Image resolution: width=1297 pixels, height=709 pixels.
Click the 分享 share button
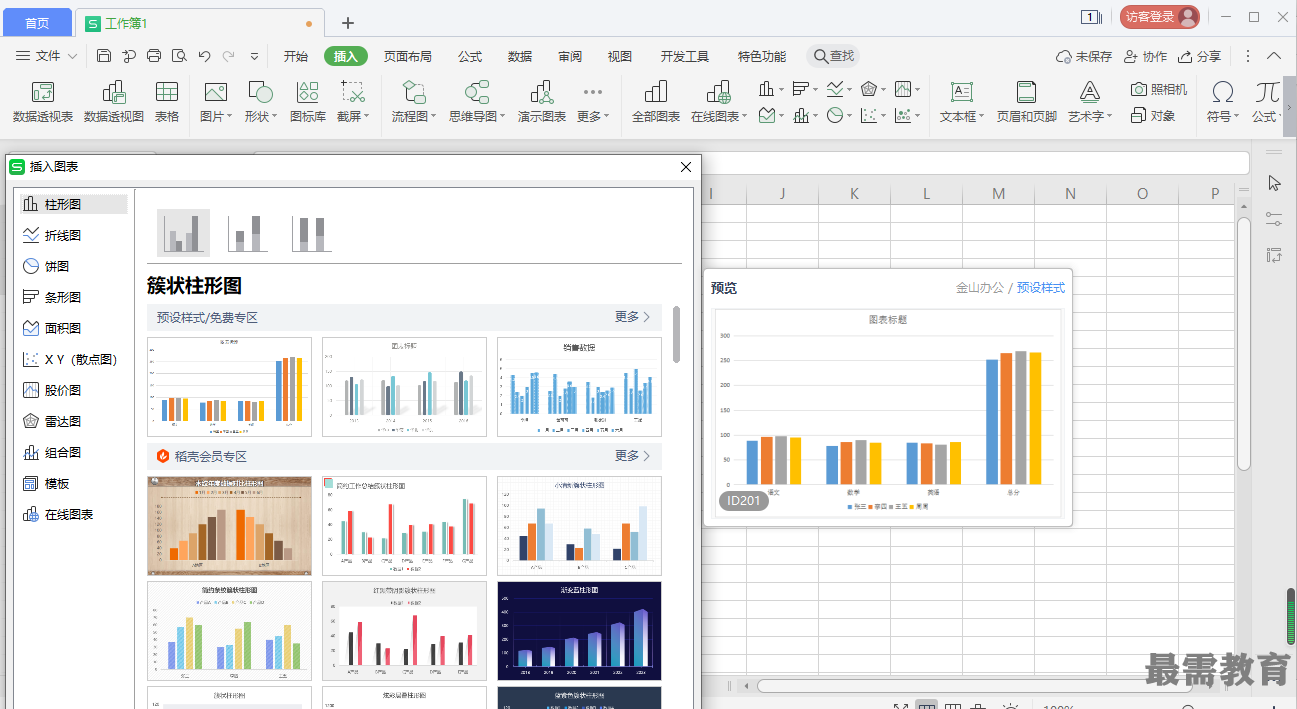[1200, 57]
